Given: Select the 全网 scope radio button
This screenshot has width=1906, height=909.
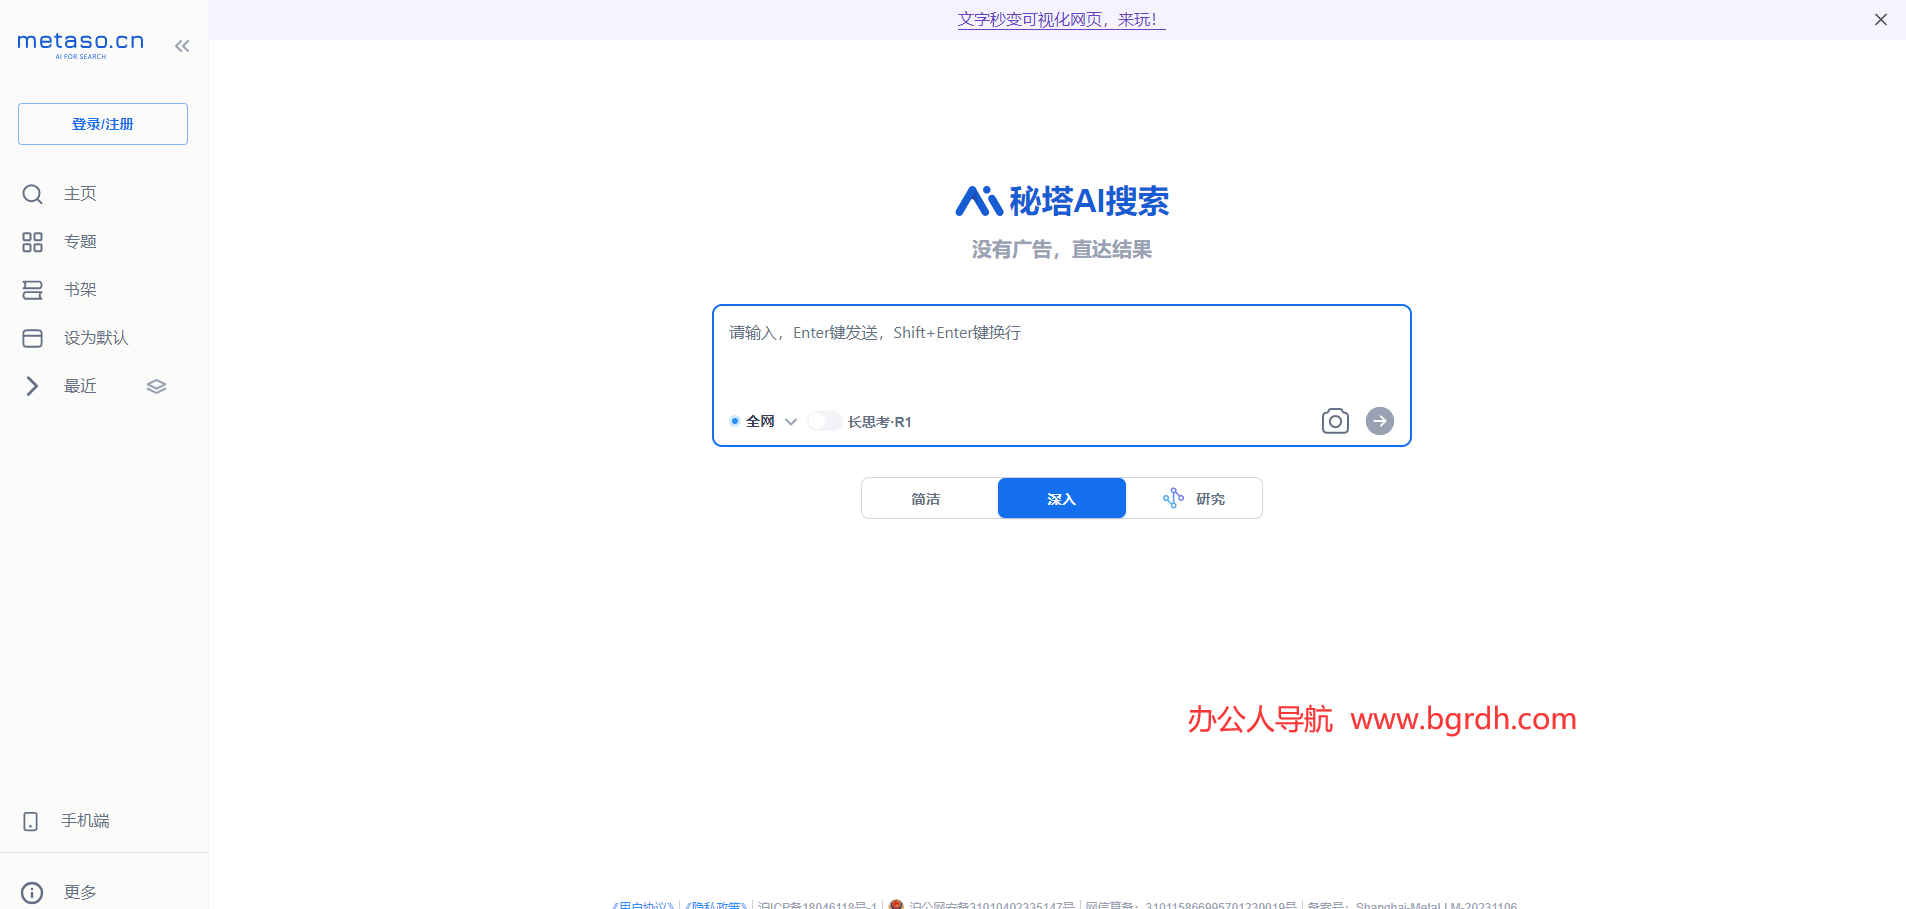Looking at the screenshot, I should tap(735, 421).
